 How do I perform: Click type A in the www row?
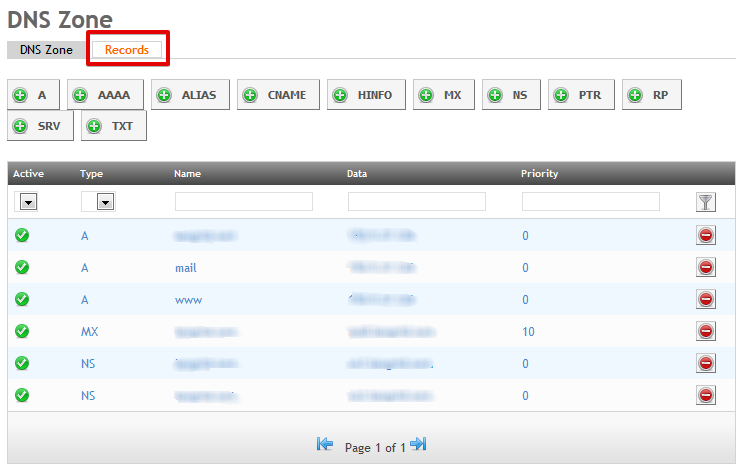coord(85,300)
